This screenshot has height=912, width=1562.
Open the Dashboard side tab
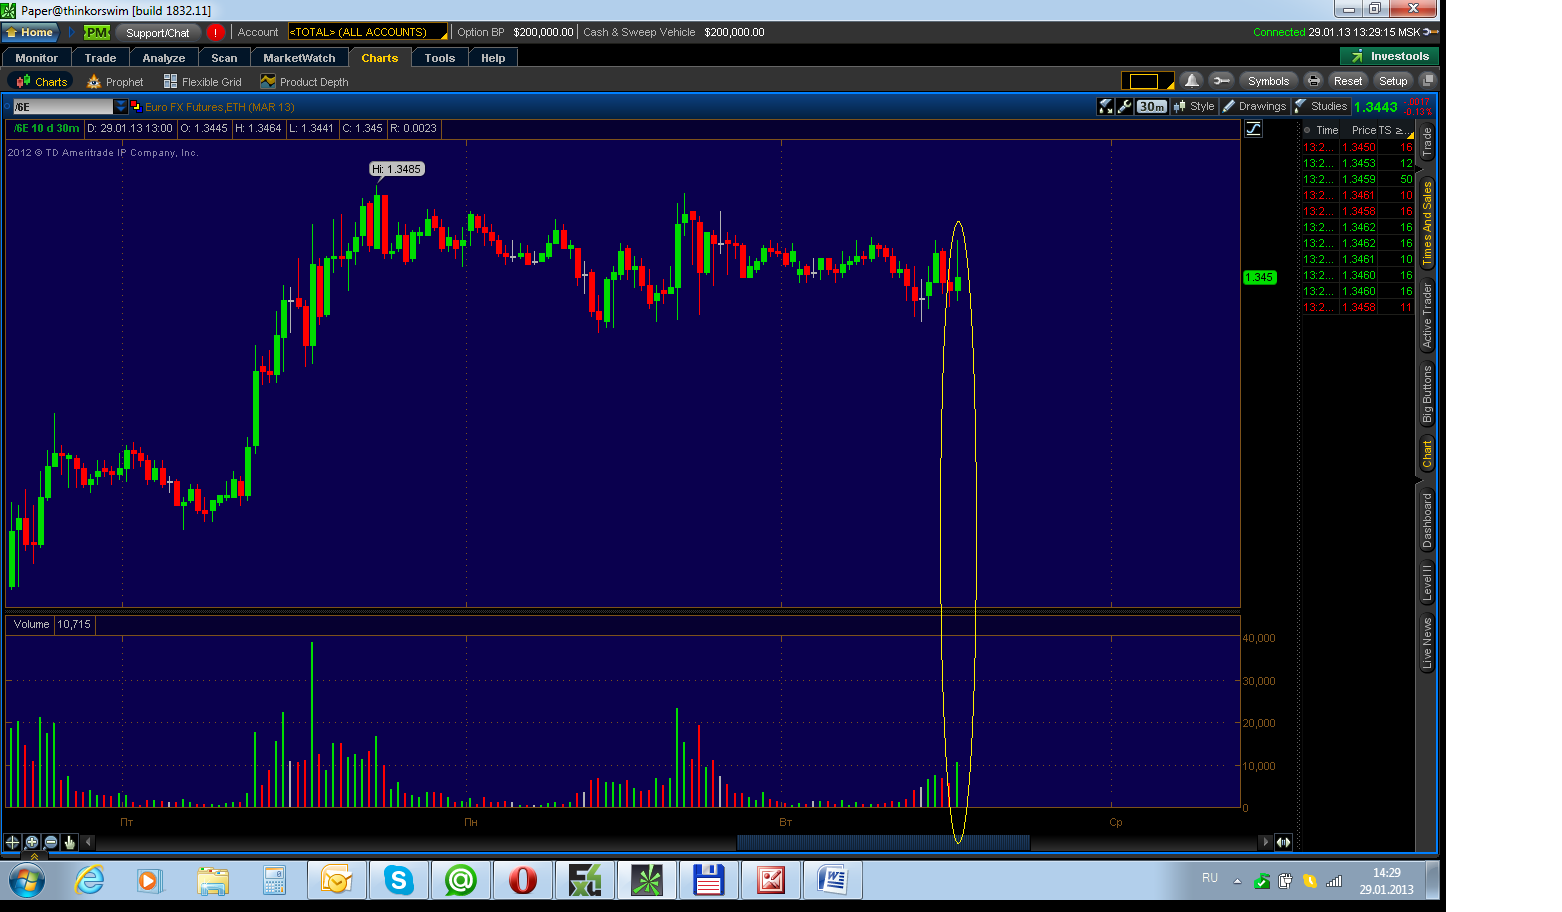[1427, 520]
